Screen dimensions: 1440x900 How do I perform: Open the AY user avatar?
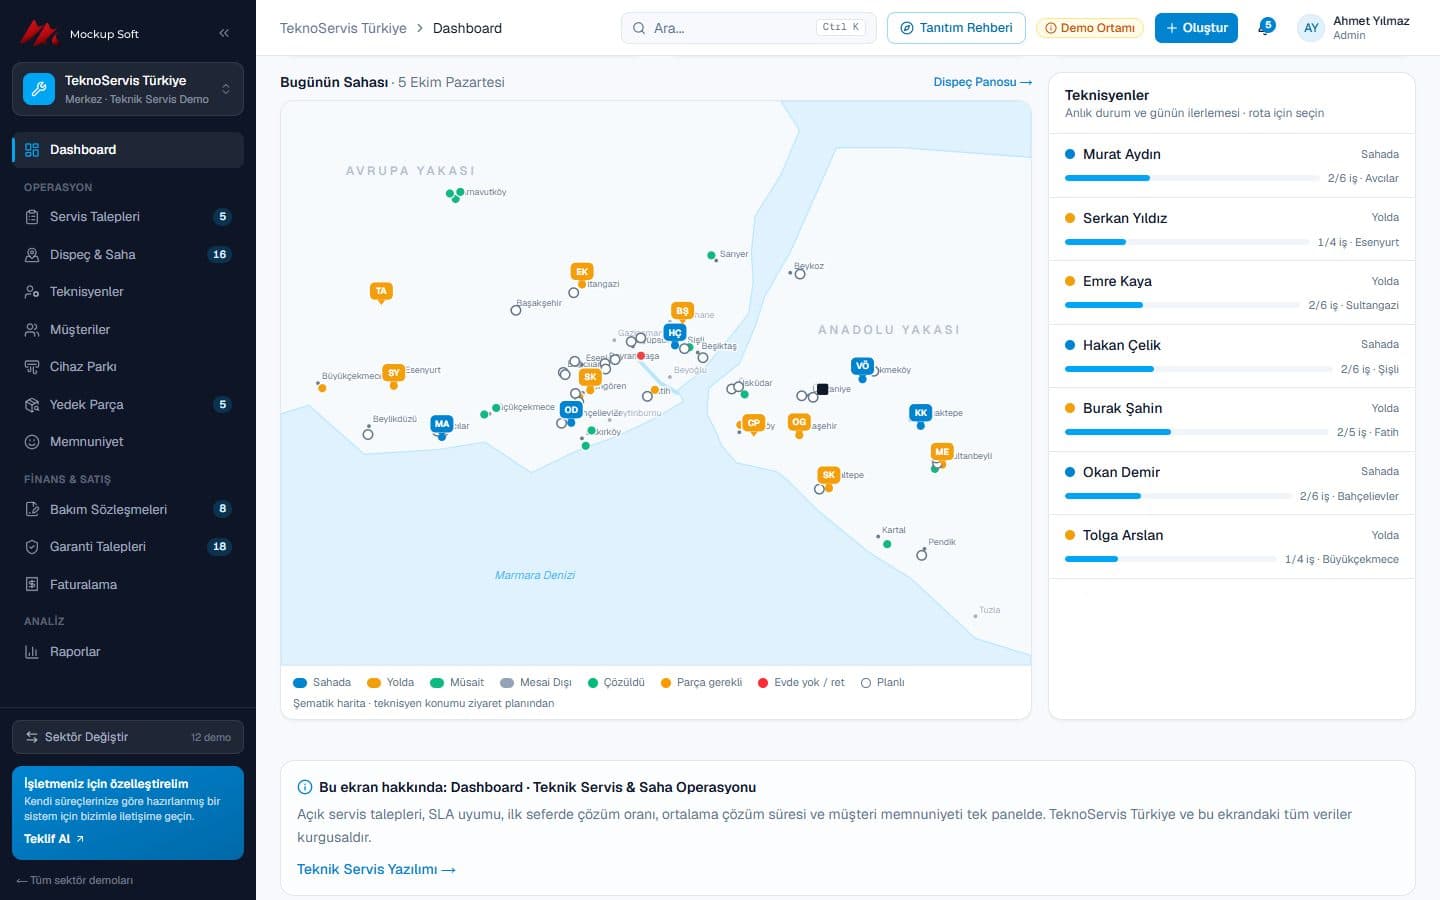coord(1311,28)
